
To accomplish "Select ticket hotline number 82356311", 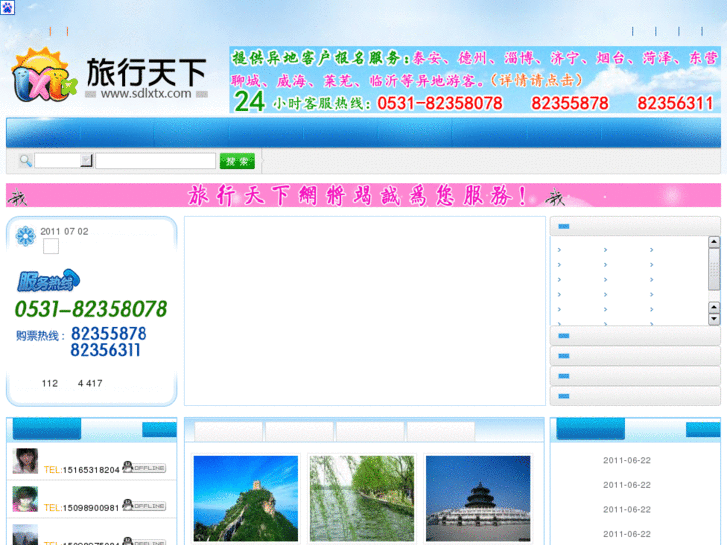I will pos(105,350).
